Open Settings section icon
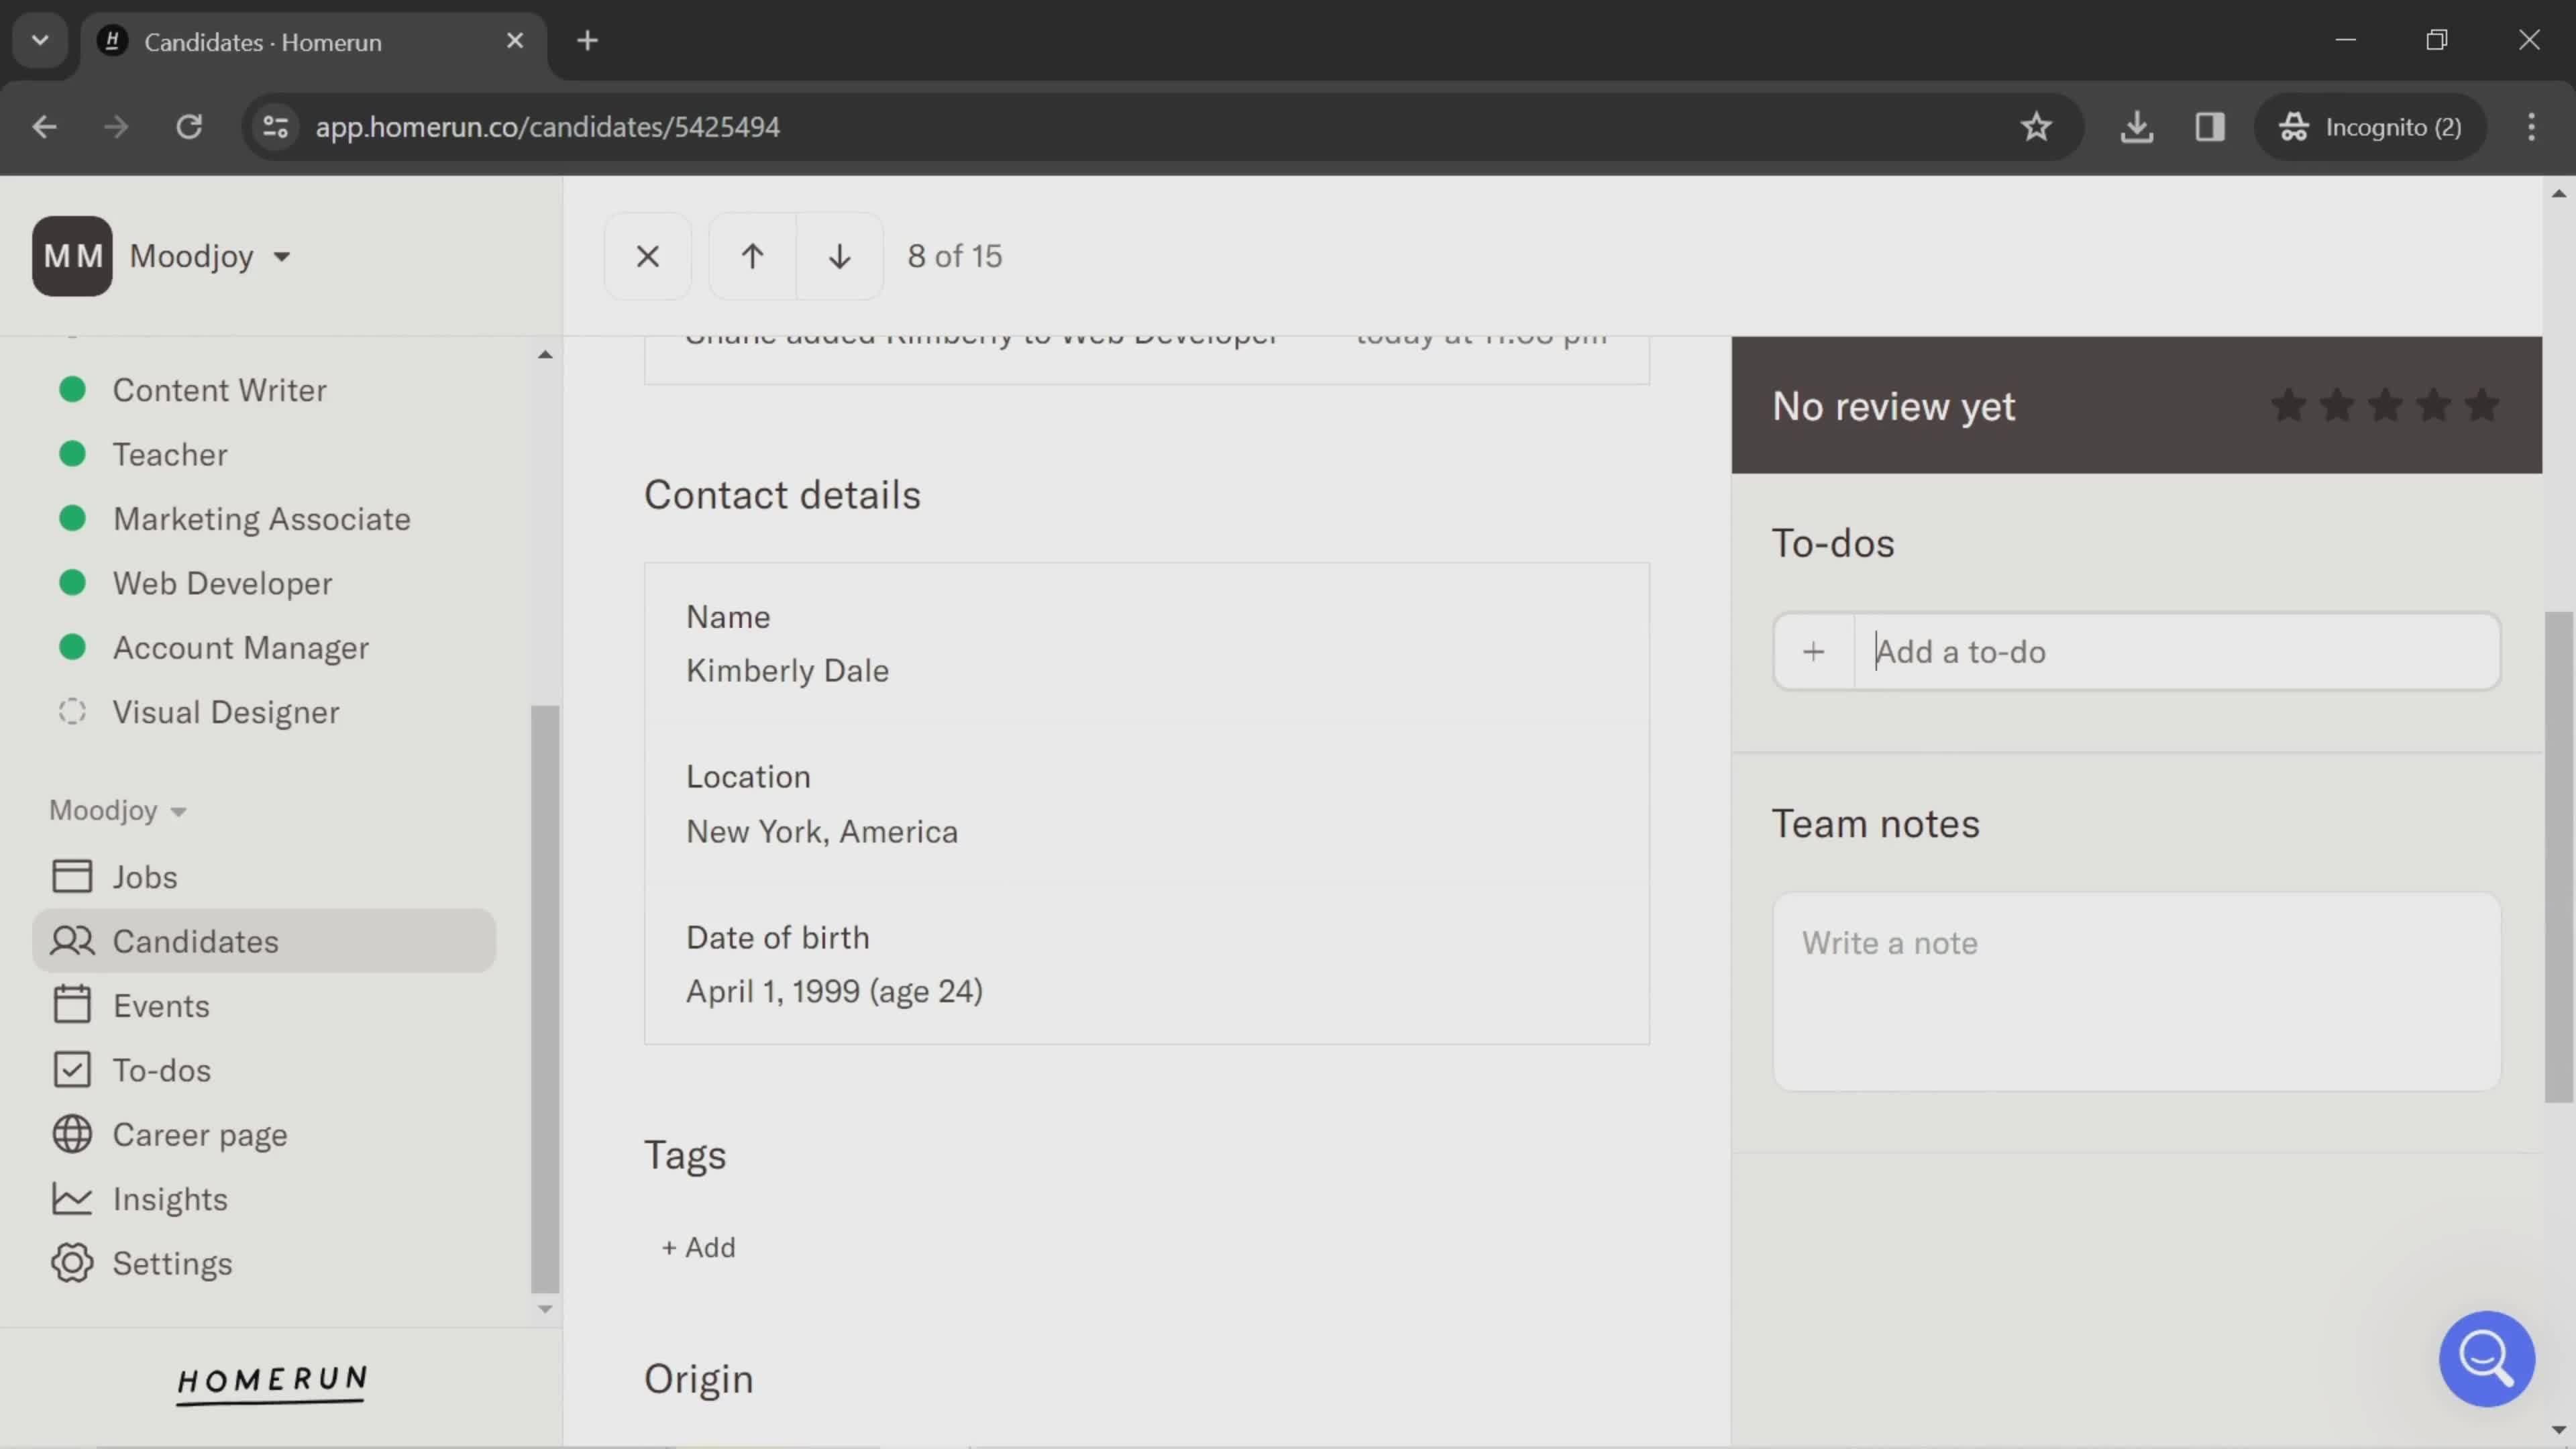This screenshot has width=2576, height=1449. 70,1263
